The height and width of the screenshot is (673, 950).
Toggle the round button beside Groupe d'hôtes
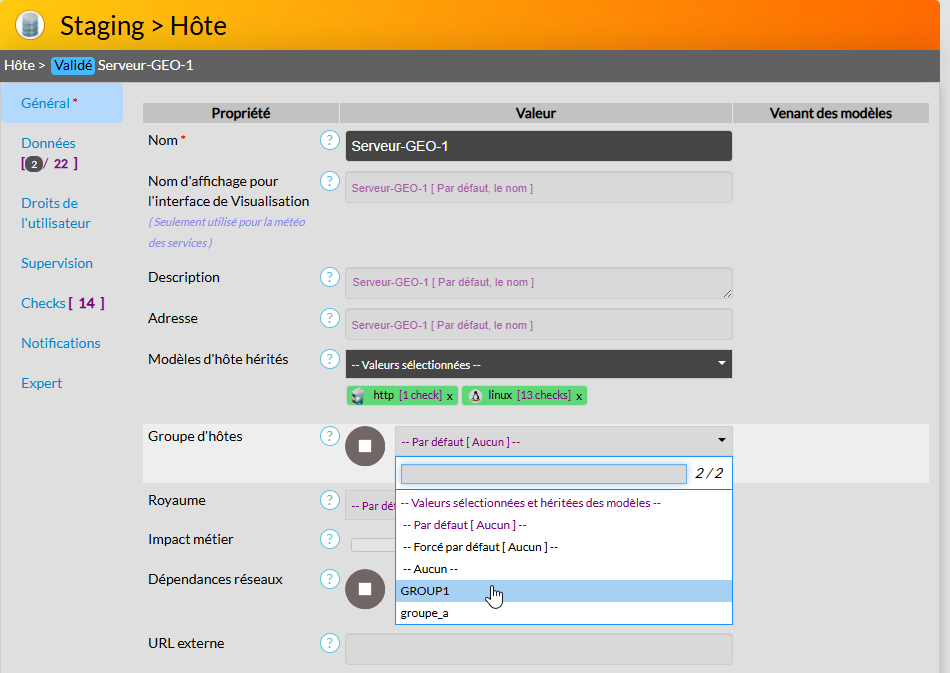365,446
